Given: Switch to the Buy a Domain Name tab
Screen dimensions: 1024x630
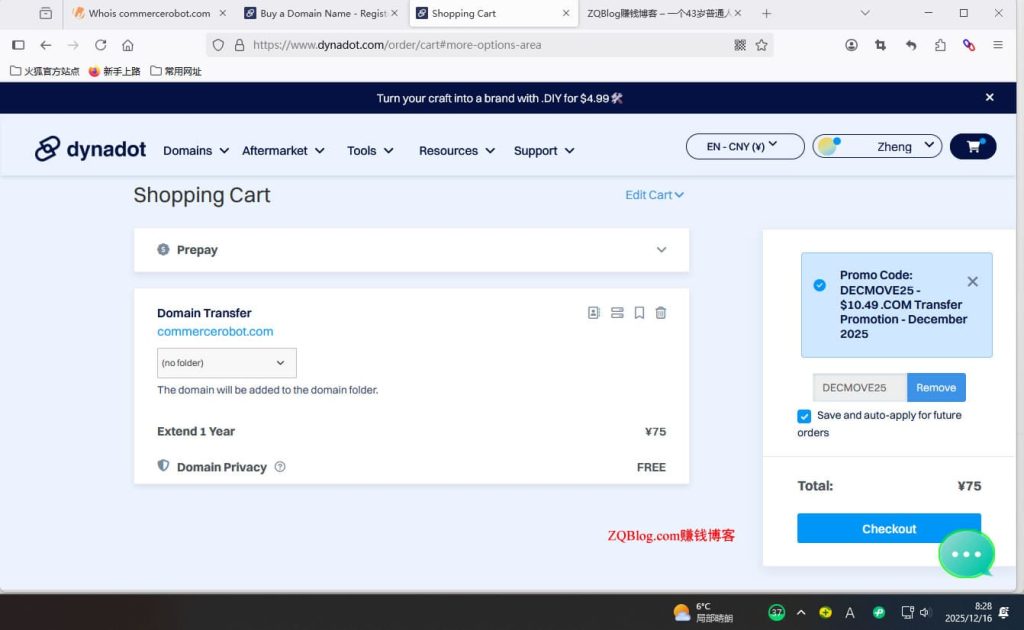Looking at the screenshot, I should (321, 13).
